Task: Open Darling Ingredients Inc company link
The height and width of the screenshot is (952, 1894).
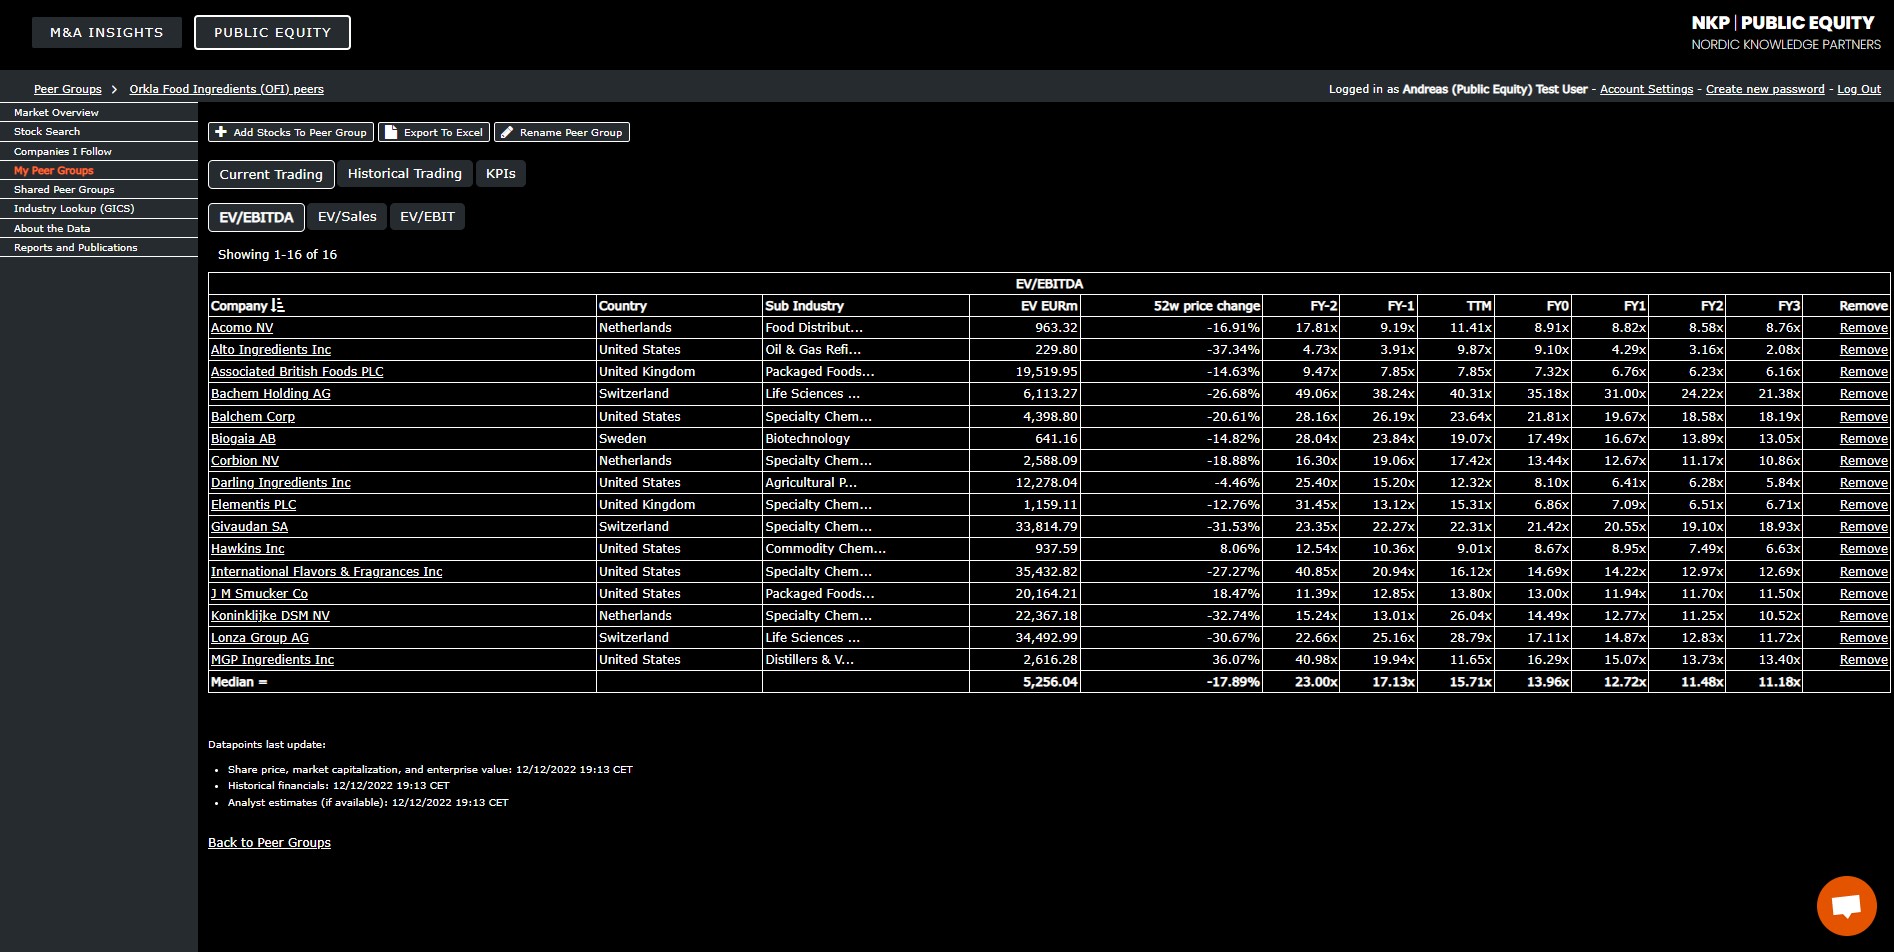Action: [x=281, y=483]
